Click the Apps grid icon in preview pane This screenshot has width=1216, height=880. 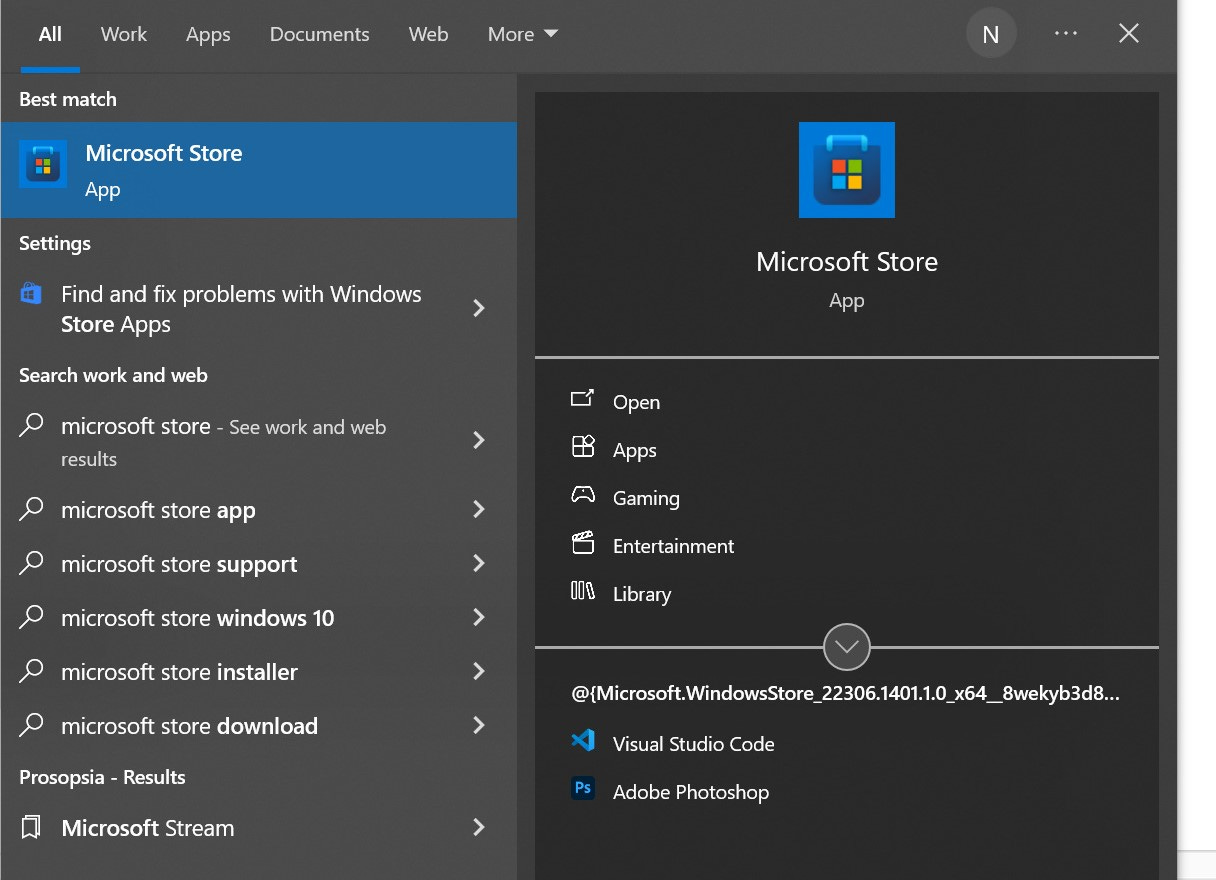coord(583,447)
